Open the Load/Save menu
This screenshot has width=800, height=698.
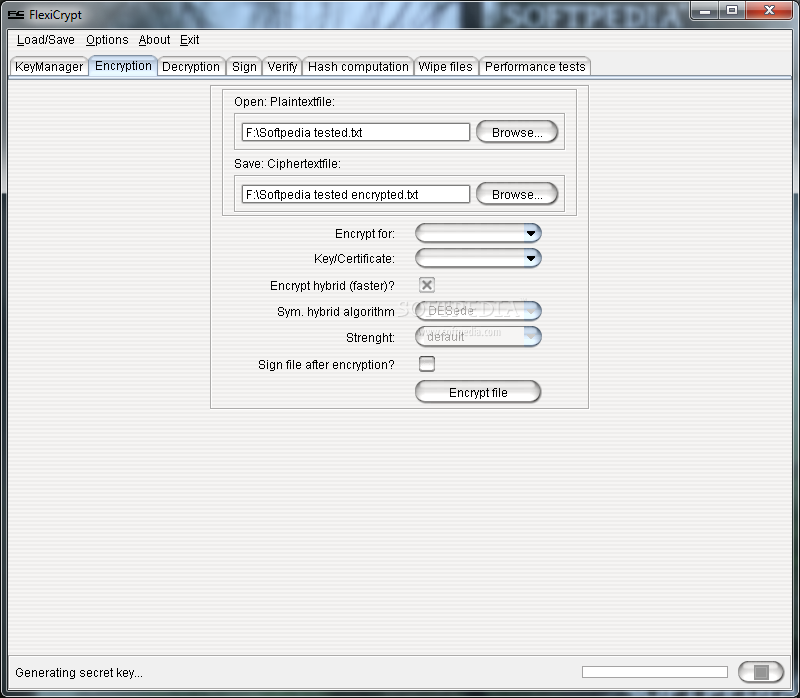click(45, 40)
